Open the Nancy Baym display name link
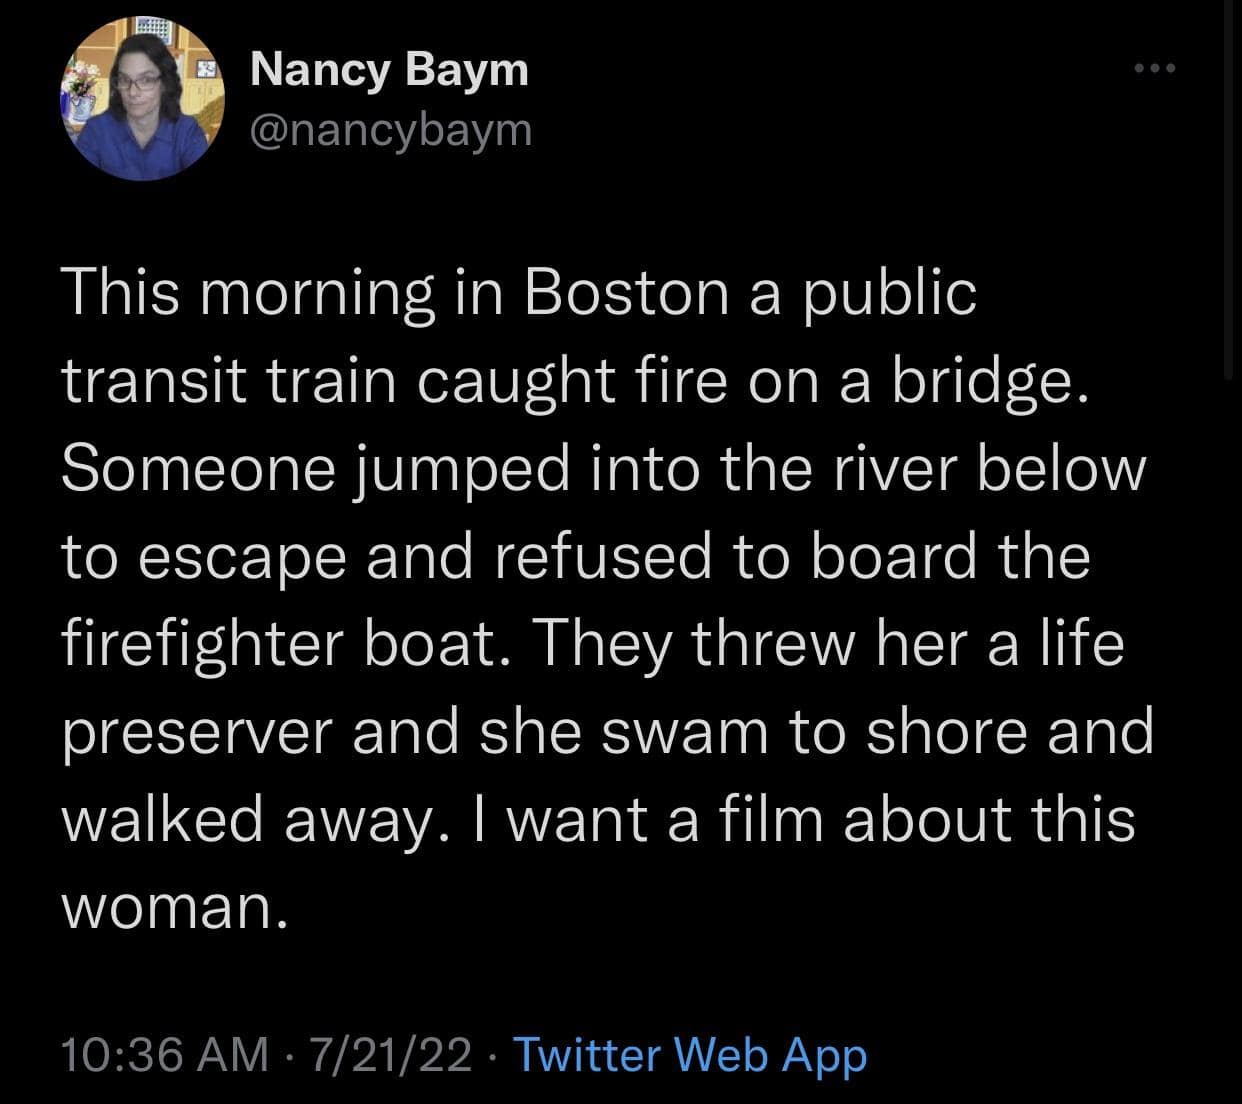 (x=388, y=70)
